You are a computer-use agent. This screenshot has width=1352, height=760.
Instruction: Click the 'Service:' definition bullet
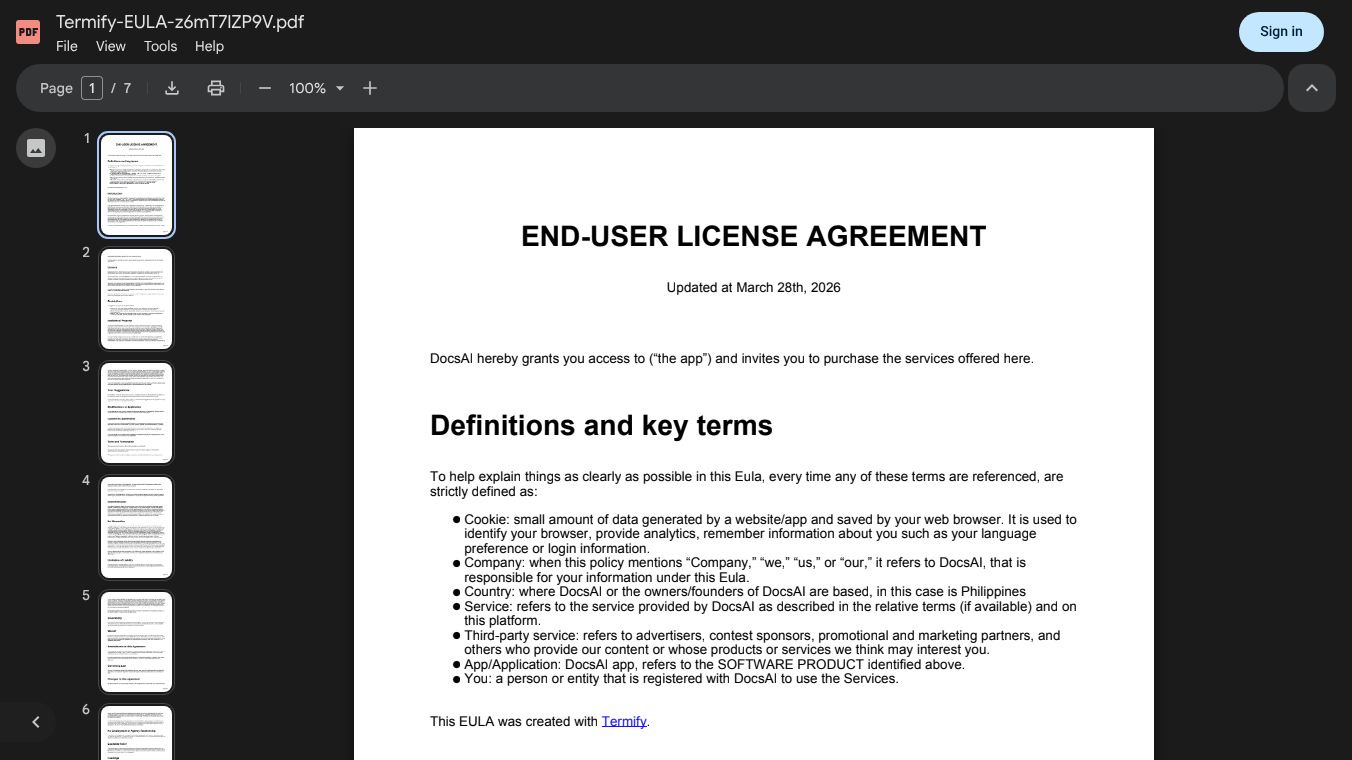coord(764,613)
